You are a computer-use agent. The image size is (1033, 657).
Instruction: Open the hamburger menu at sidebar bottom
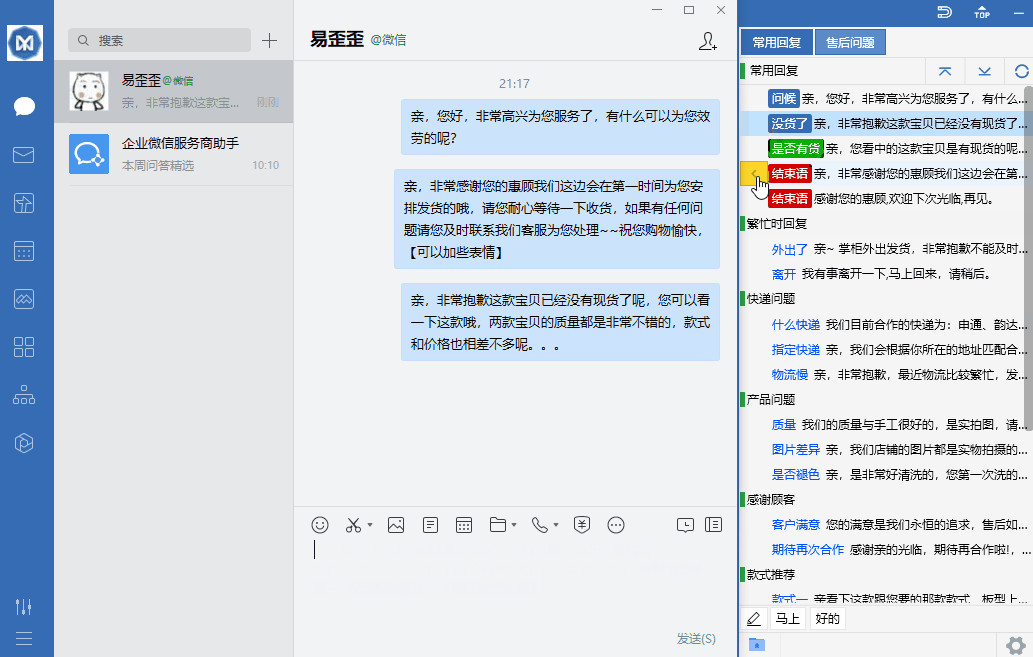point(25,638)
